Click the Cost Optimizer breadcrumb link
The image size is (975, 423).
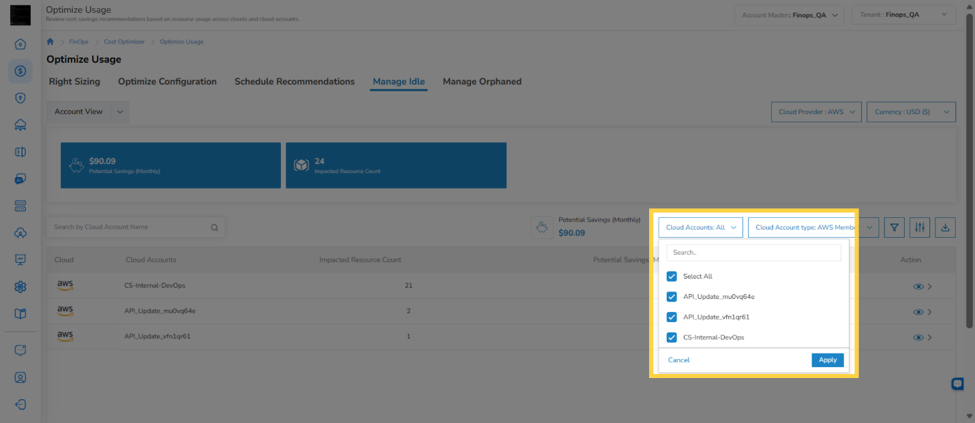[x=124, y=42]
